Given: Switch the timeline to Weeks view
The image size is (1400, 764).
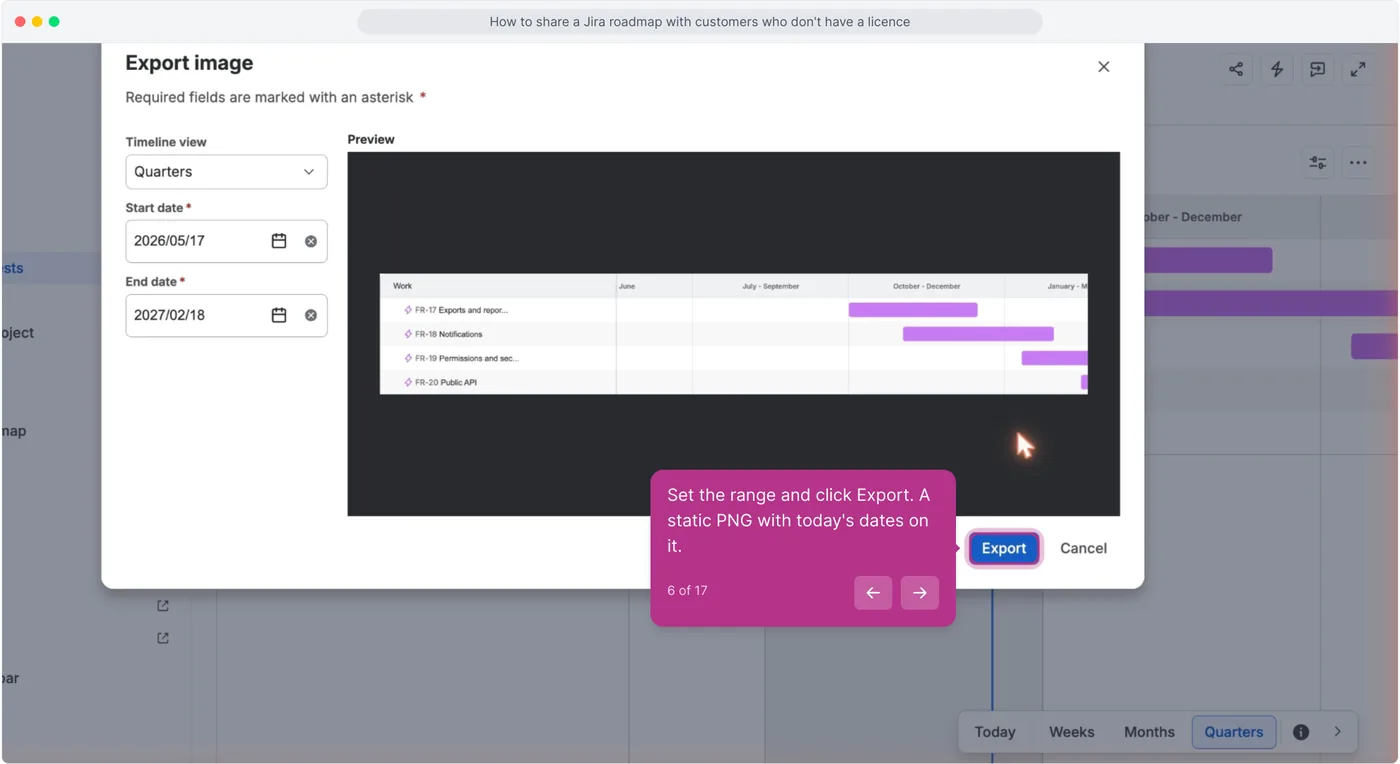Looking at the screenshot, I should pos(1072,732).
